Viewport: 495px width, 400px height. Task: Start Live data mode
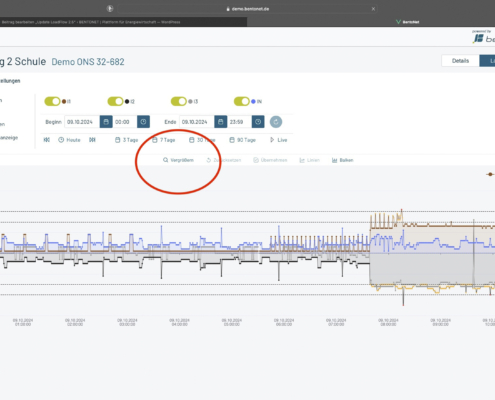pyautogui.click(x=279, y=140)
